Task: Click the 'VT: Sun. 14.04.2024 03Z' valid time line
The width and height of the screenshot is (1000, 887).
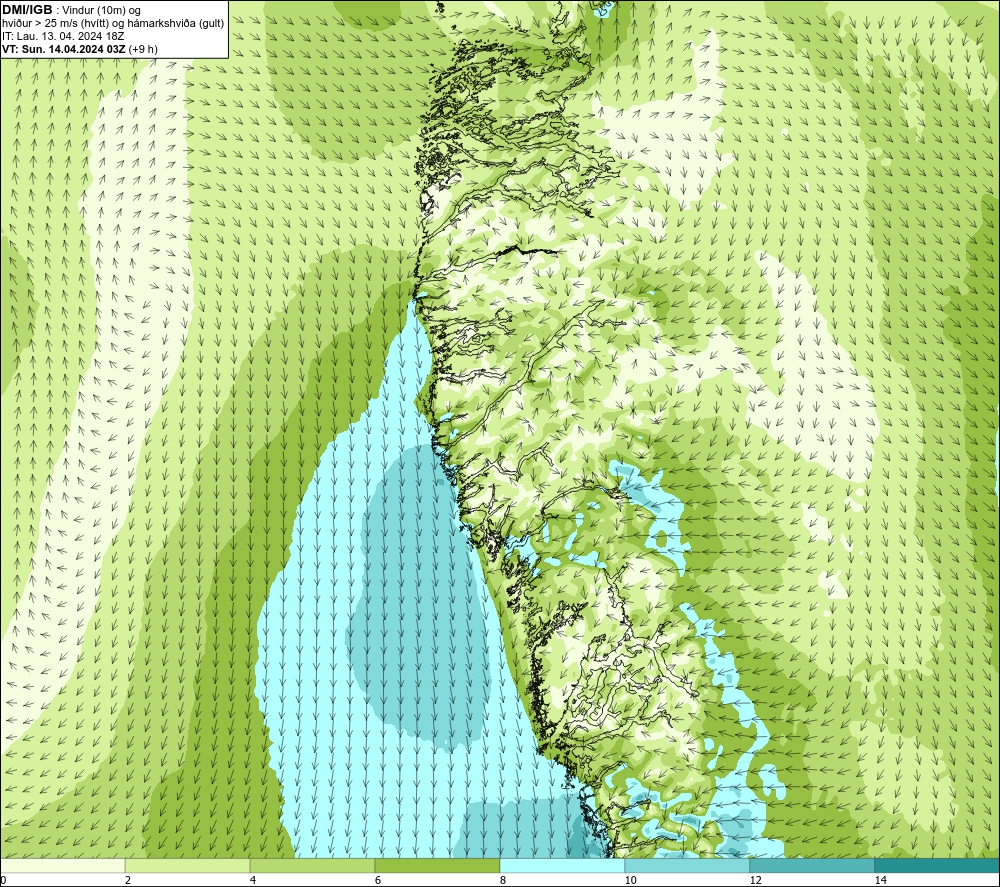Action: [x=80, y=49]
